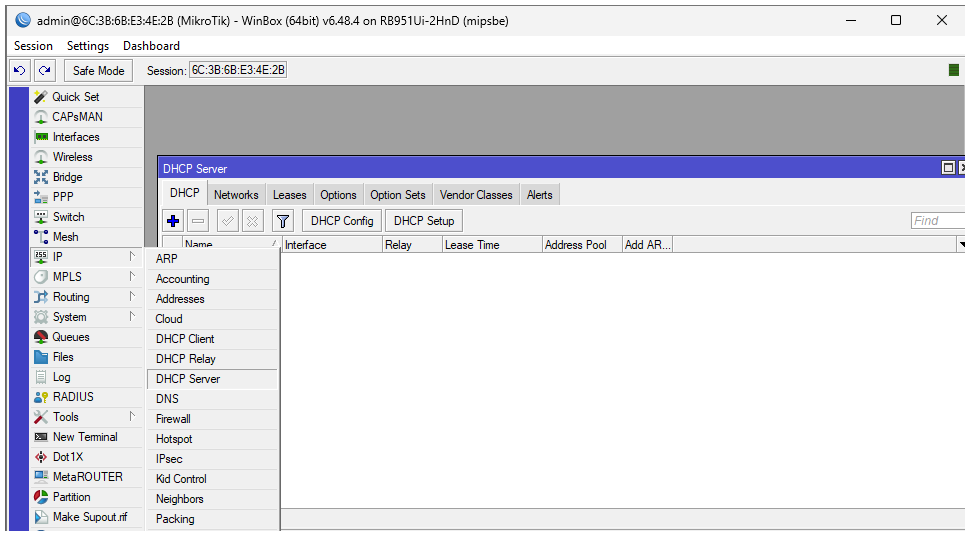Select DHCP Server from IP submenu
970x536 pixels.
(x=212, y=379)
